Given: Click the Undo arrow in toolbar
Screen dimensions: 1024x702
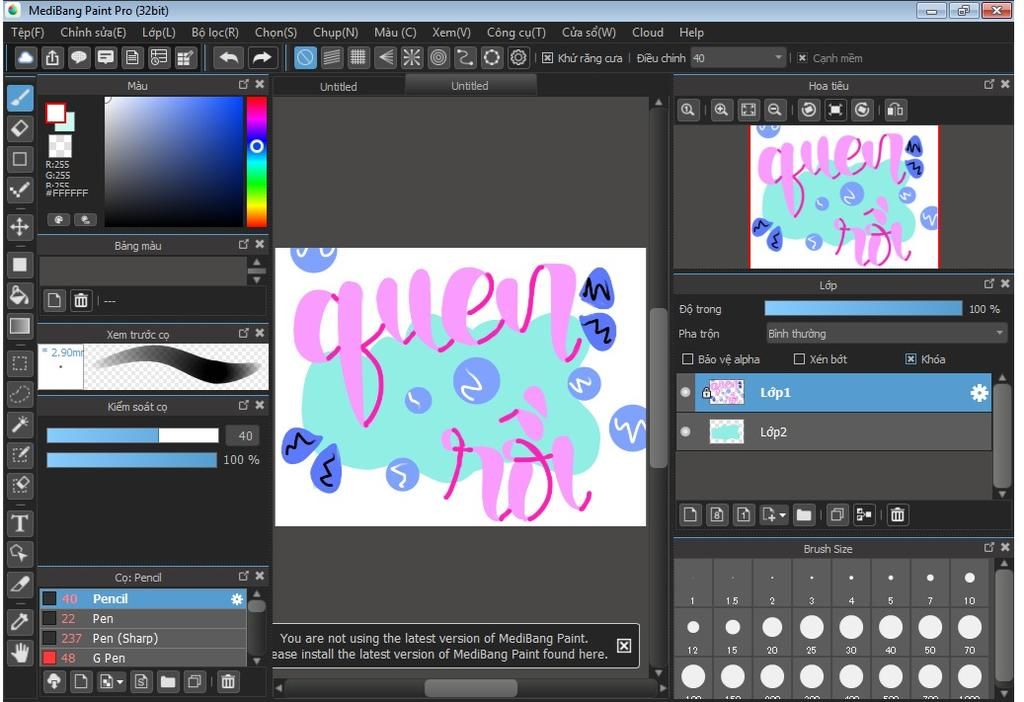Looking at the screenshot, I should click(x=229, y=58).
